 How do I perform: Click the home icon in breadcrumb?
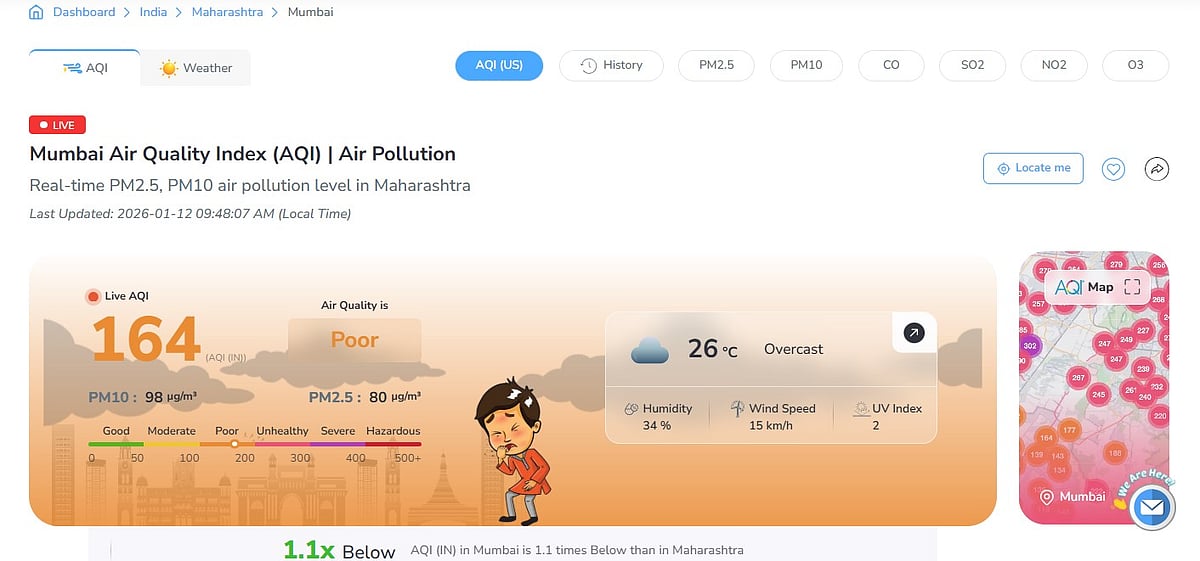pyautogui.click(x=36, y=13)
